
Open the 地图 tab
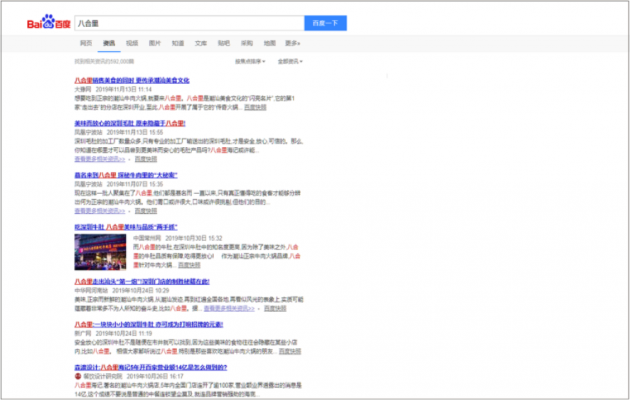(270, 44)
